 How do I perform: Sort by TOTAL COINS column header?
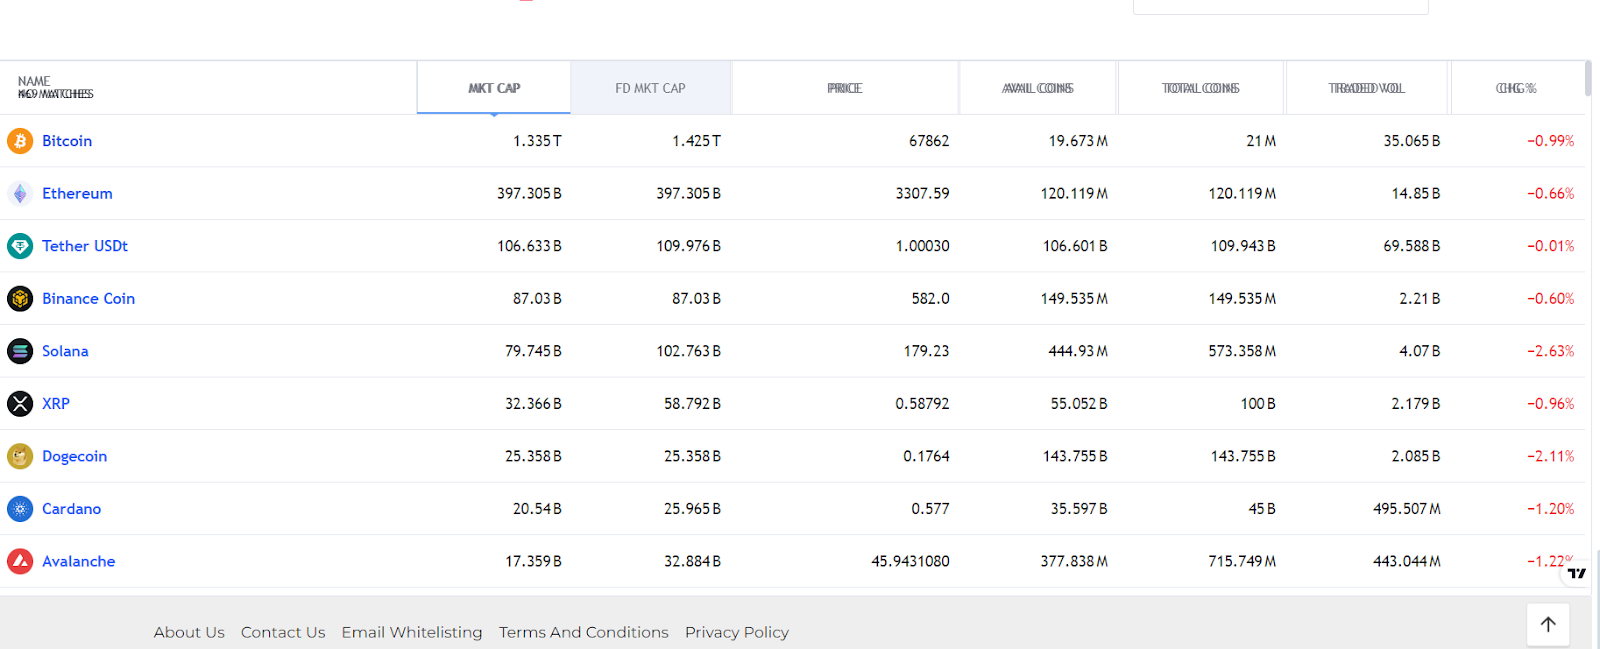1201,88
